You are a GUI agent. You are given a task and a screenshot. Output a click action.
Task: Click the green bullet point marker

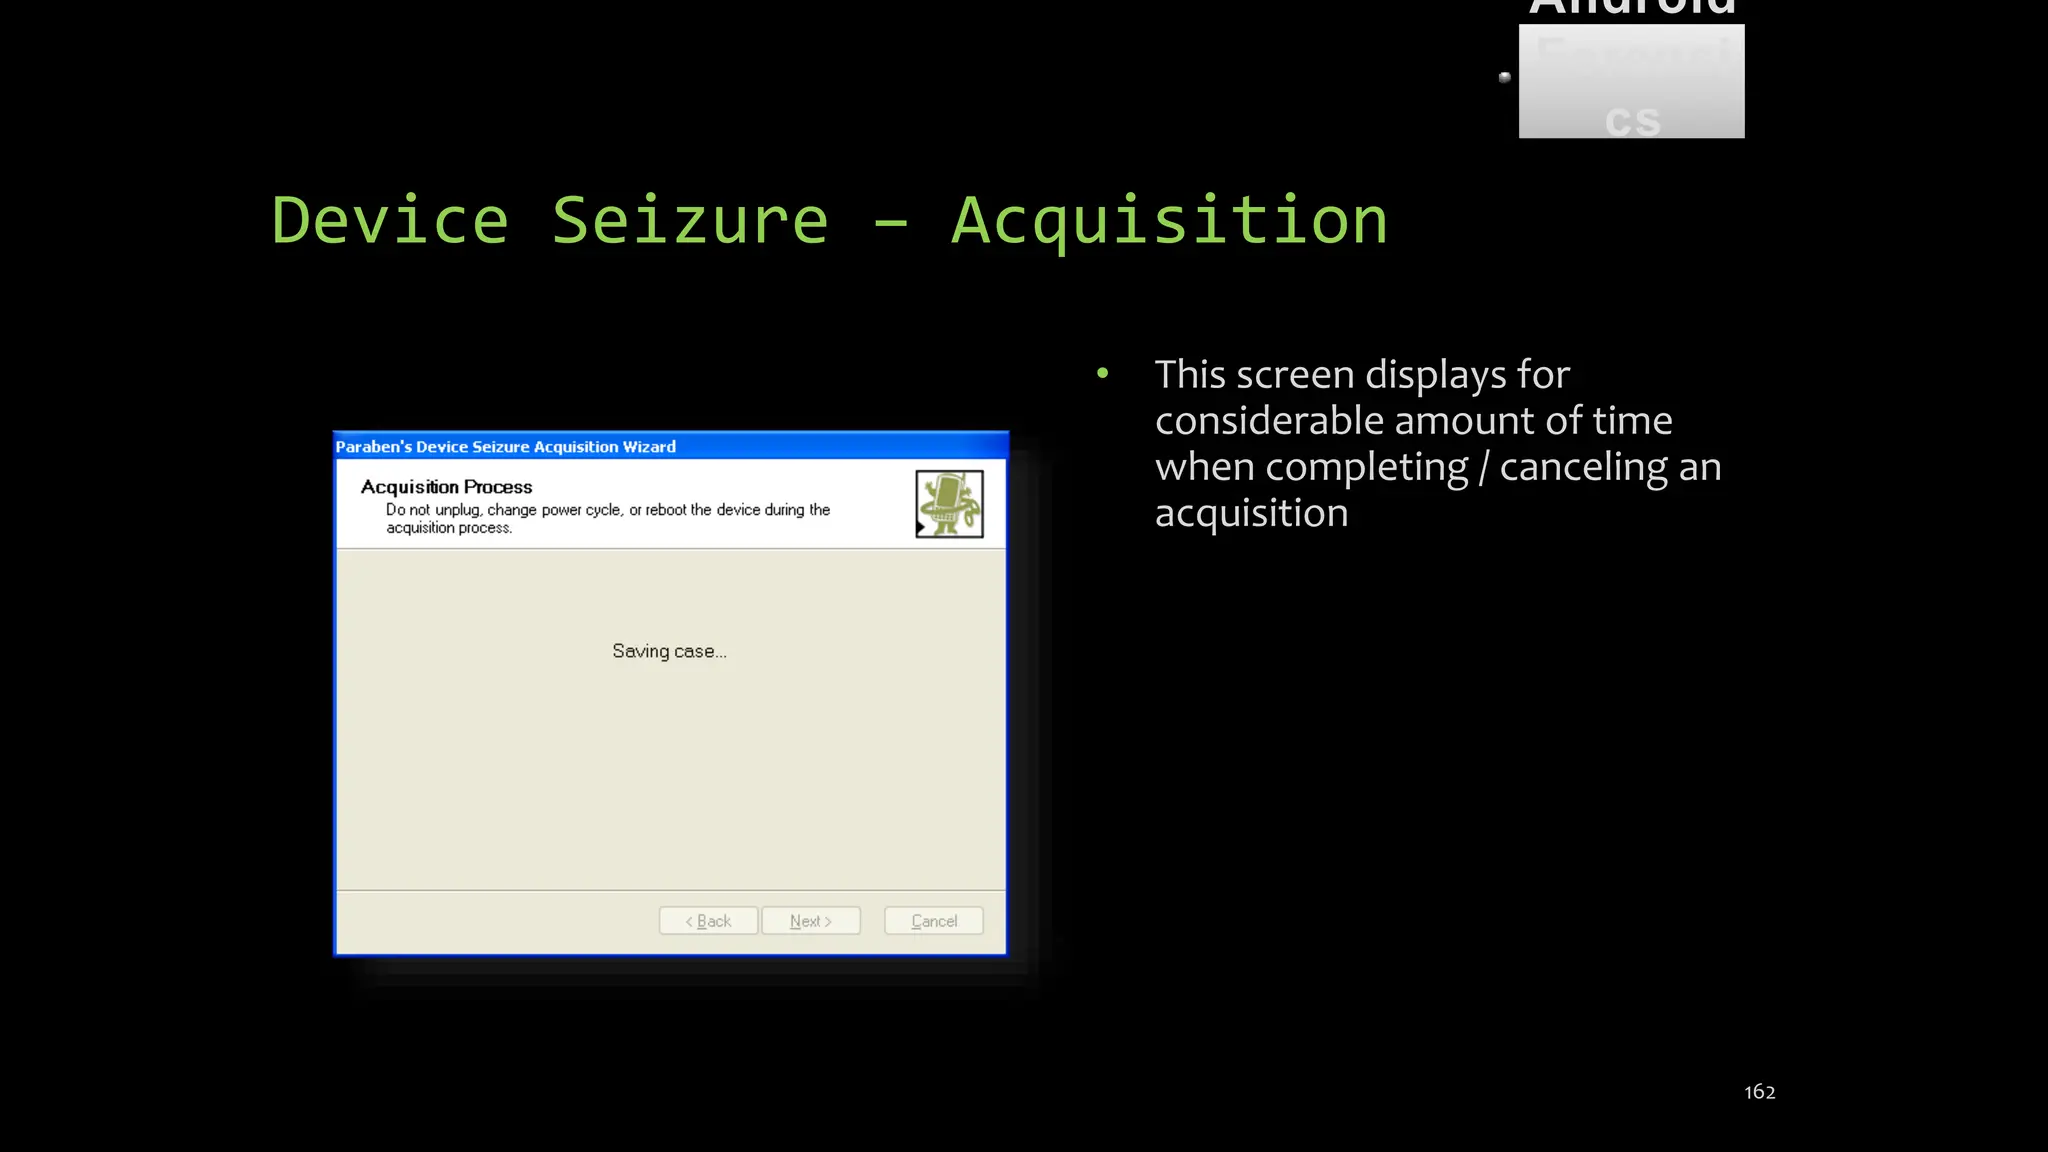pos(1102,374)
